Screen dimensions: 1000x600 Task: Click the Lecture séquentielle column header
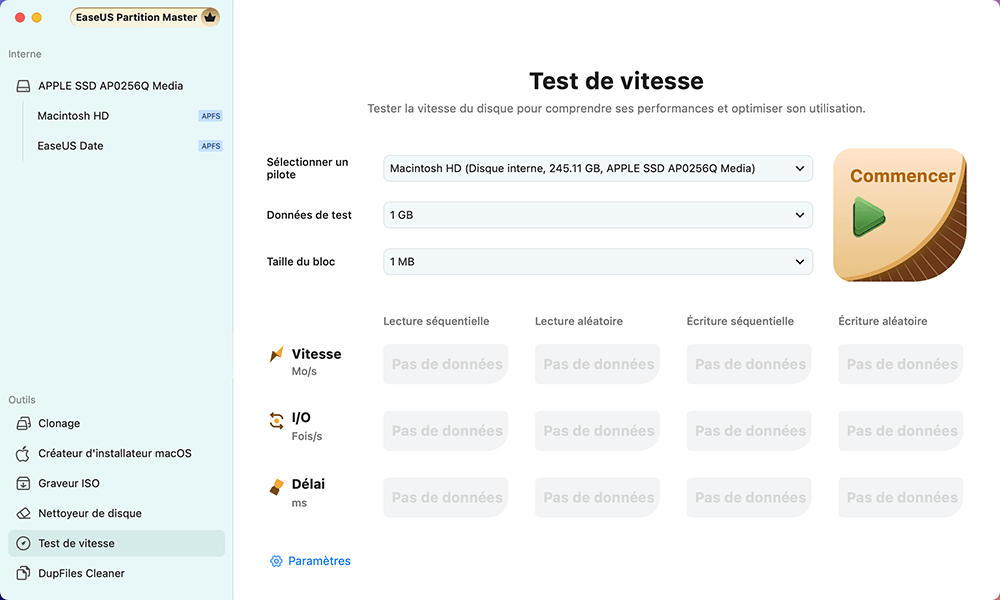tap(436, 321)
